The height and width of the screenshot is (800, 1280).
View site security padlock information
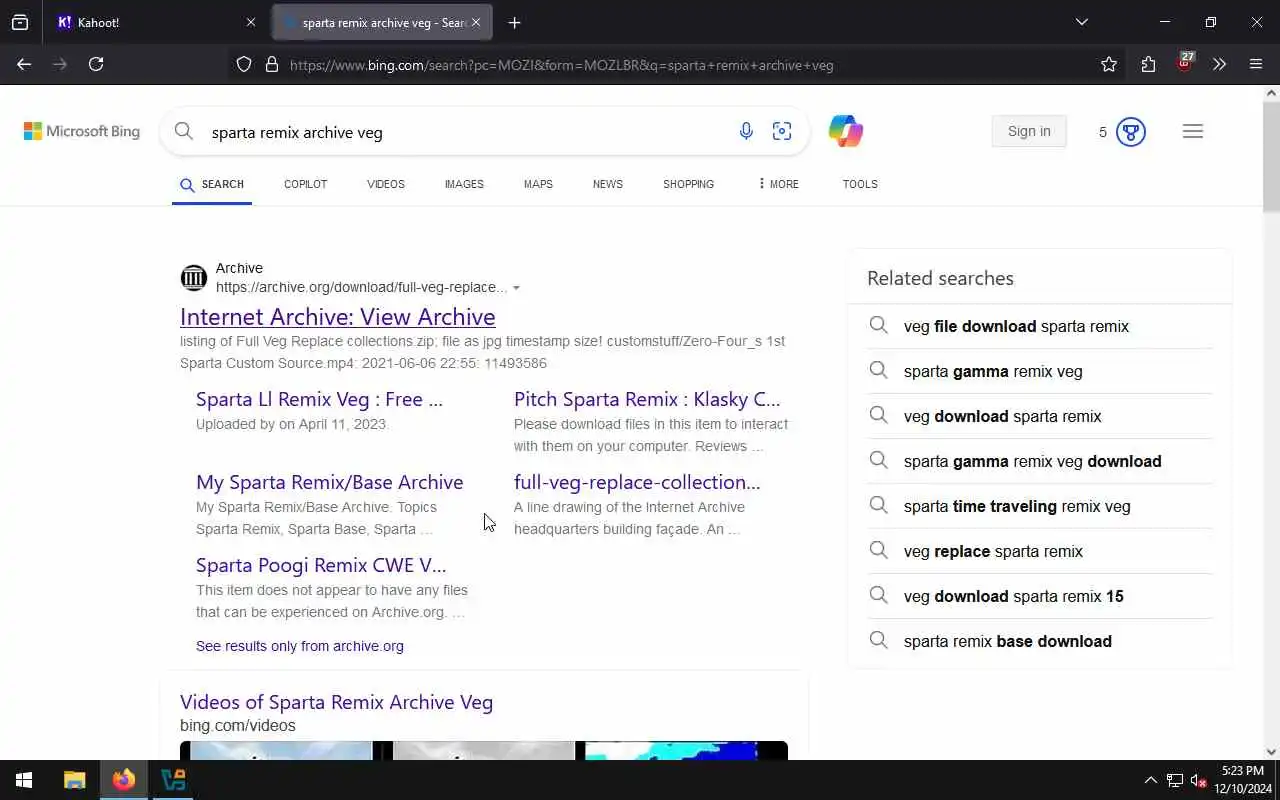pos(271,64)
